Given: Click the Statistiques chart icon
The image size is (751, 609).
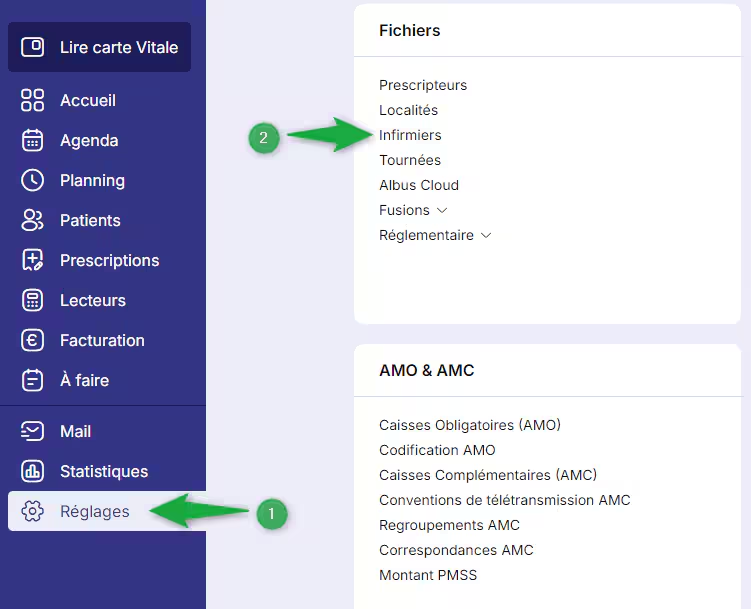Looking at the screenshot, I should pos(33,471).
